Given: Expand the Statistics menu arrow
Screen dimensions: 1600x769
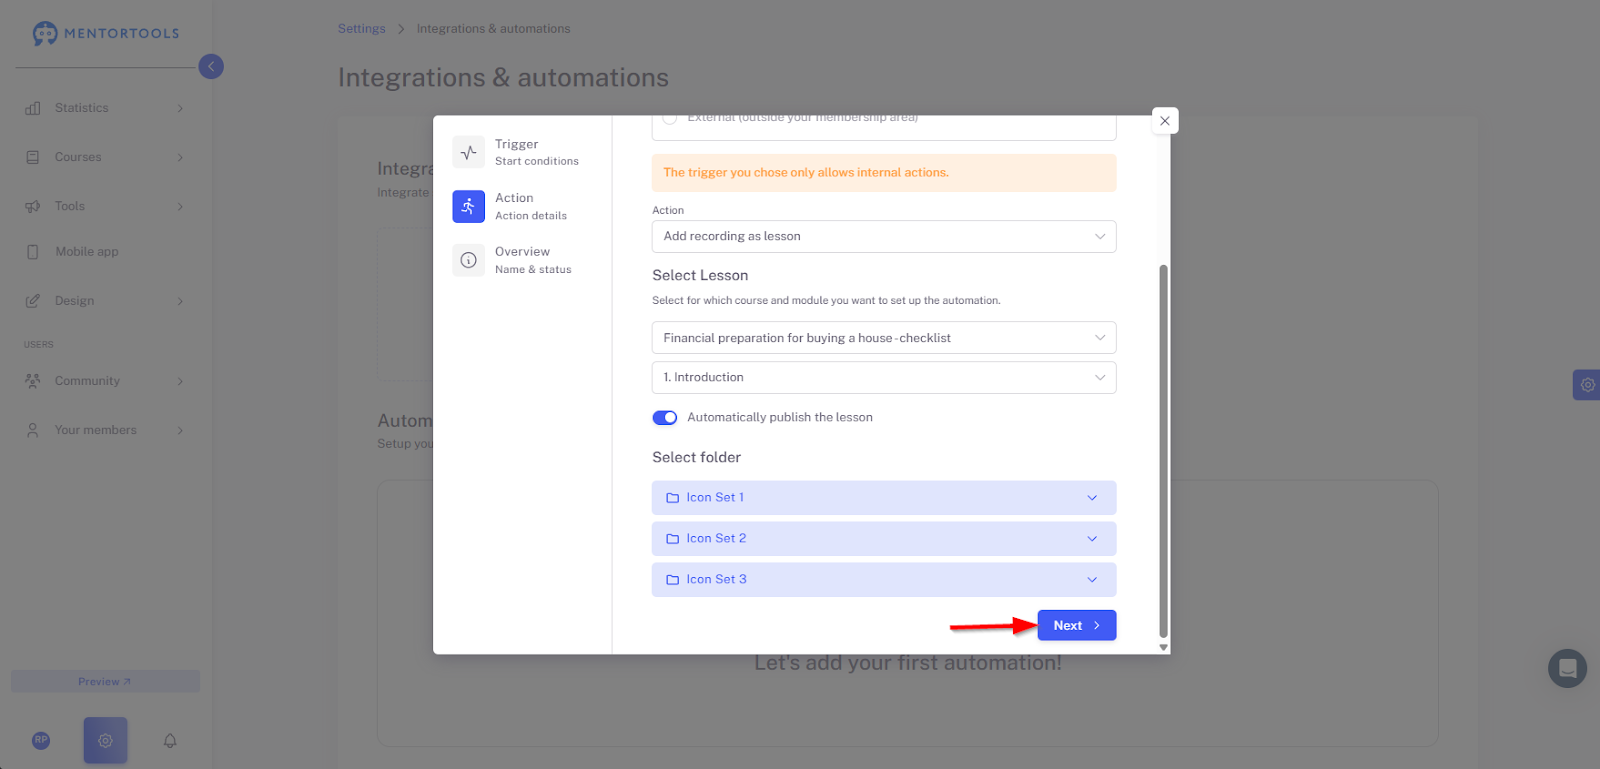Looking at the screenshot, I should (x=180, y=108).
